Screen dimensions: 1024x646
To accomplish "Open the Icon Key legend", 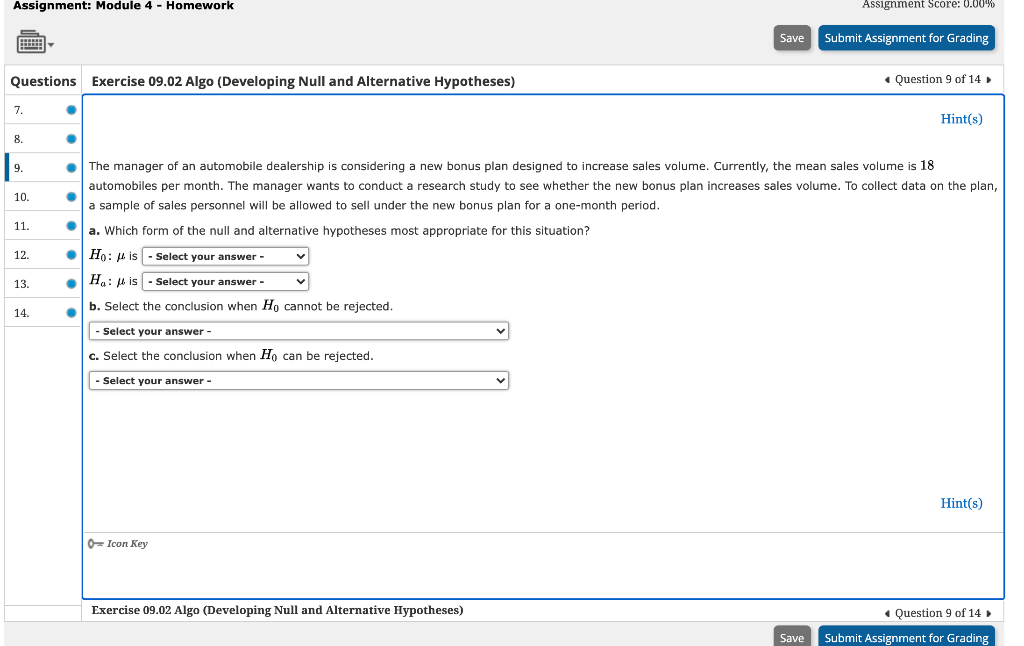I will (125, 543).
